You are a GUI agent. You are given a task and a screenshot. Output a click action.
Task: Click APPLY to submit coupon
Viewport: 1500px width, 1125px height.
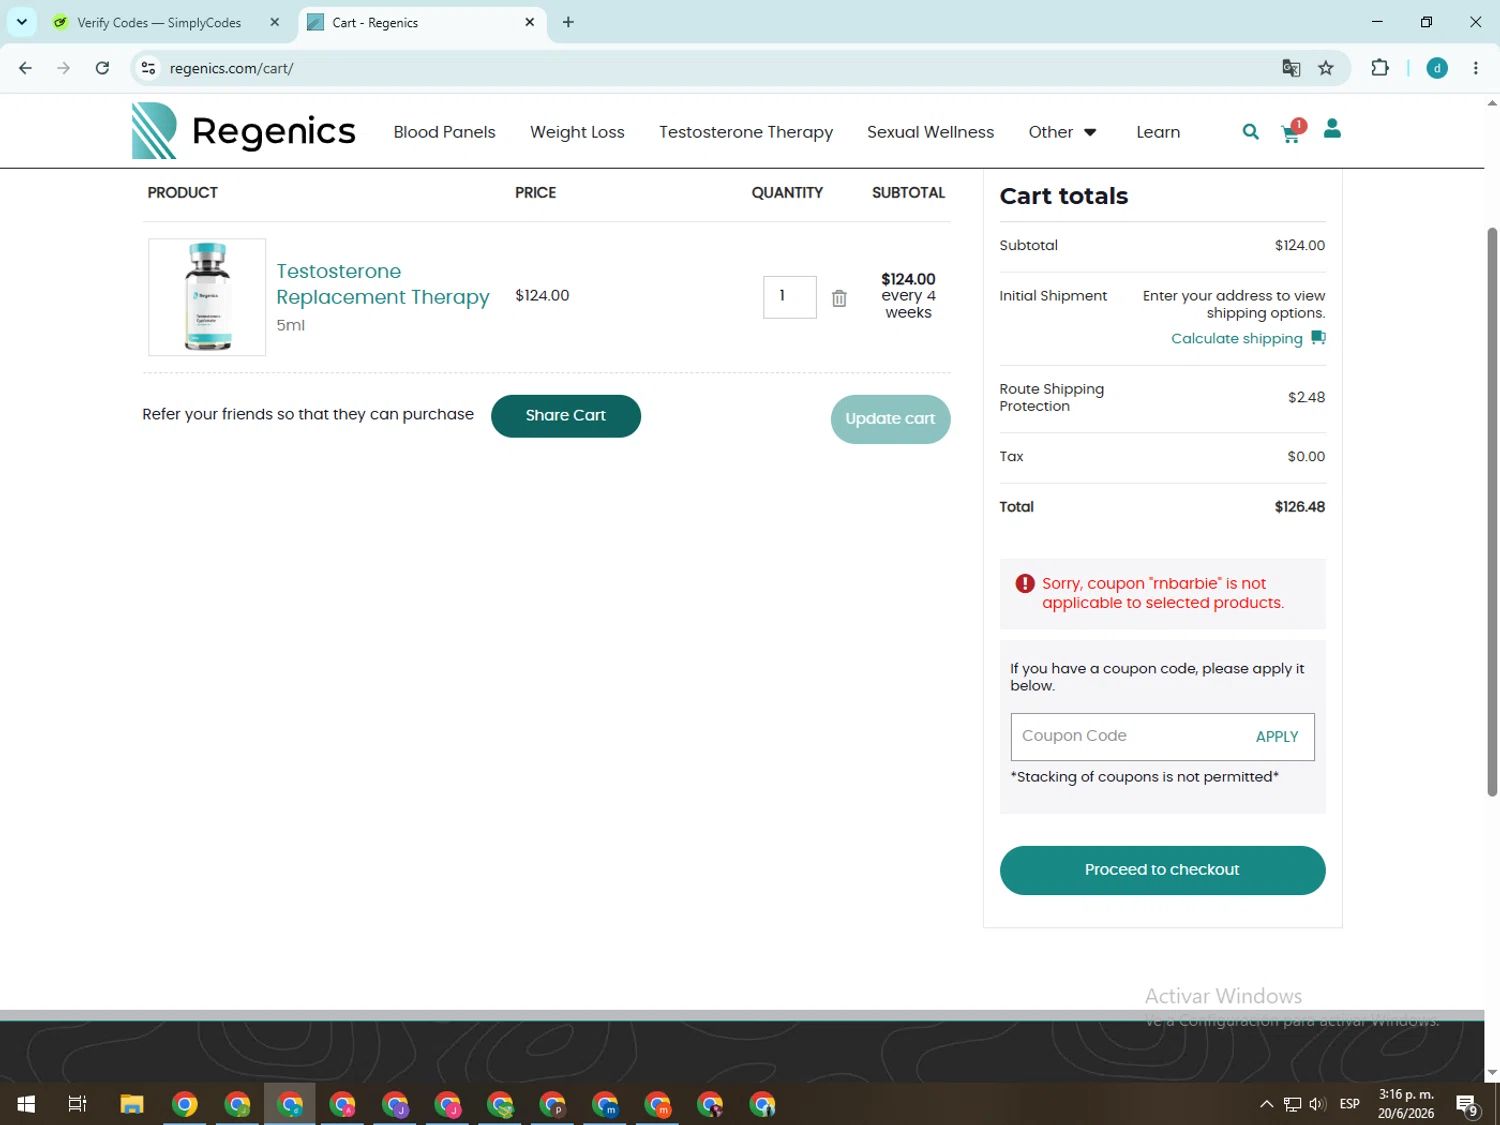point(1277,736)
